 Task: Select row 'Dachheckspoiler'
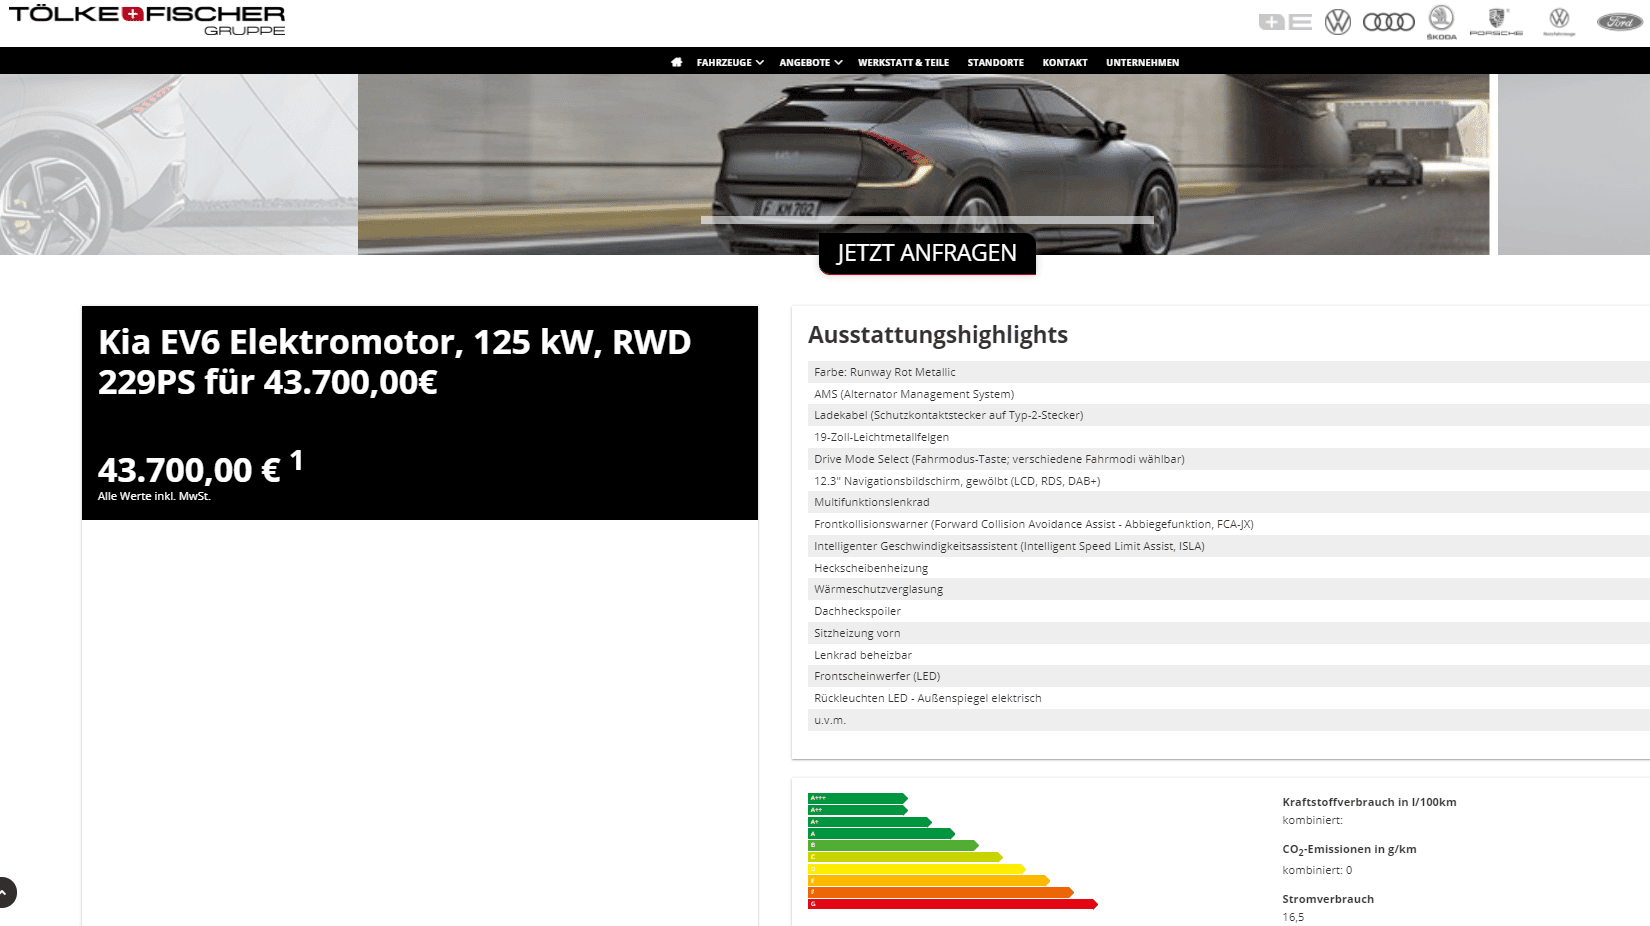pos(1228,611)
